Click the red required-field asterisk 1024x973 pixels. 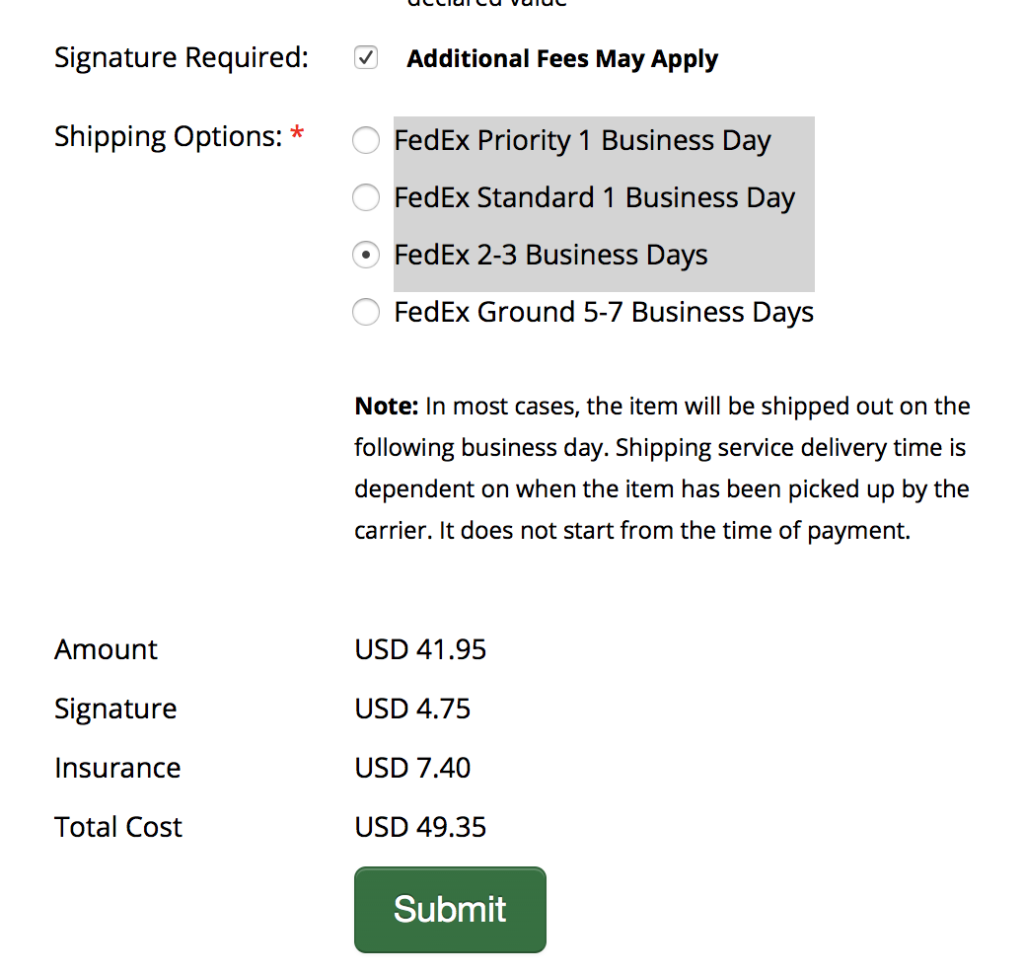(x=297, y=135)
